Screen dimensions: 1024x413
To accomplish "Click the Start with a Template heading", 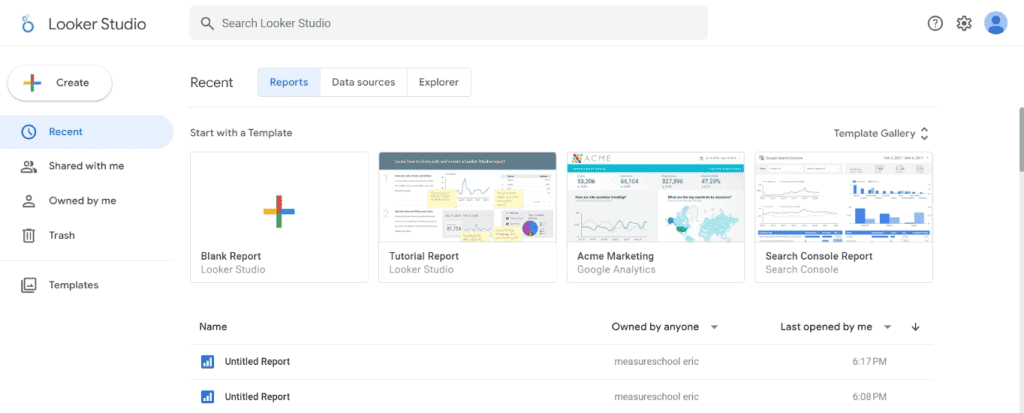I will click(x=241, y=133).
